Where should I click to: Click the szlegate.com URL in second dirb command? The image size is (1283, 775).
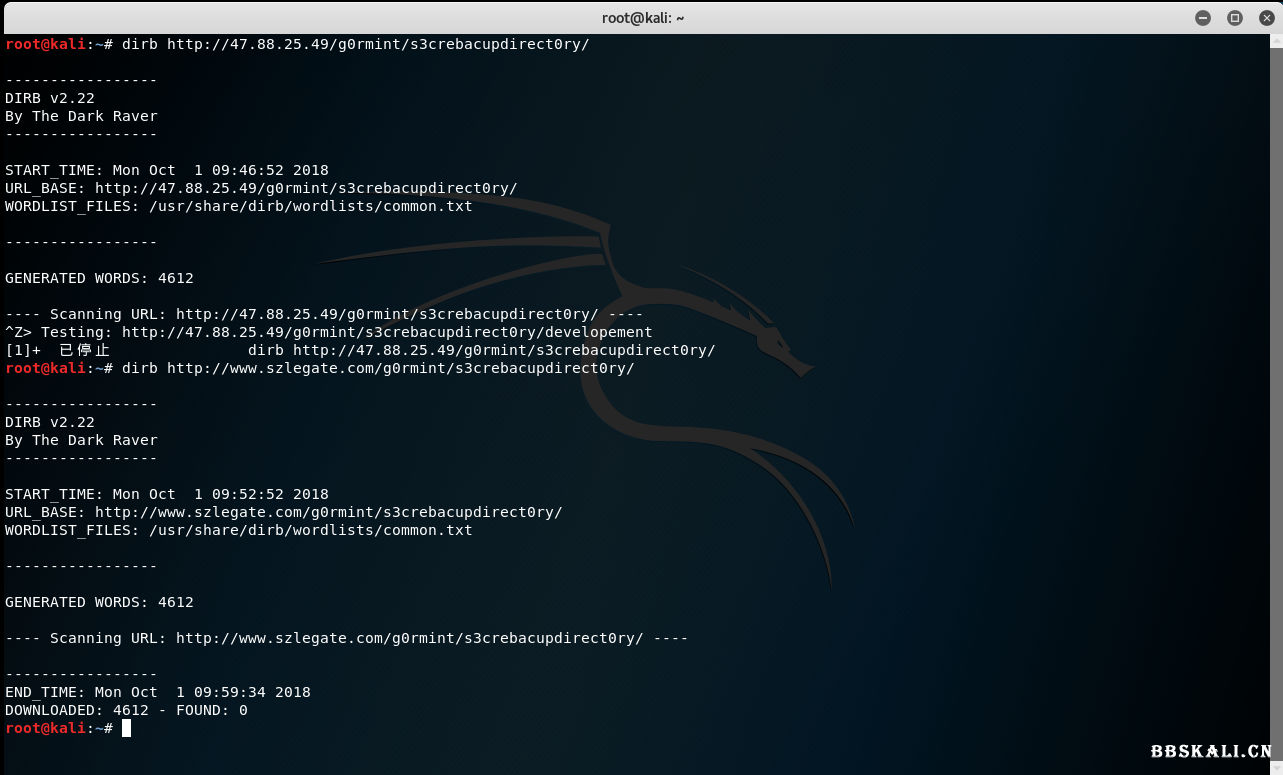click(400, 368)
